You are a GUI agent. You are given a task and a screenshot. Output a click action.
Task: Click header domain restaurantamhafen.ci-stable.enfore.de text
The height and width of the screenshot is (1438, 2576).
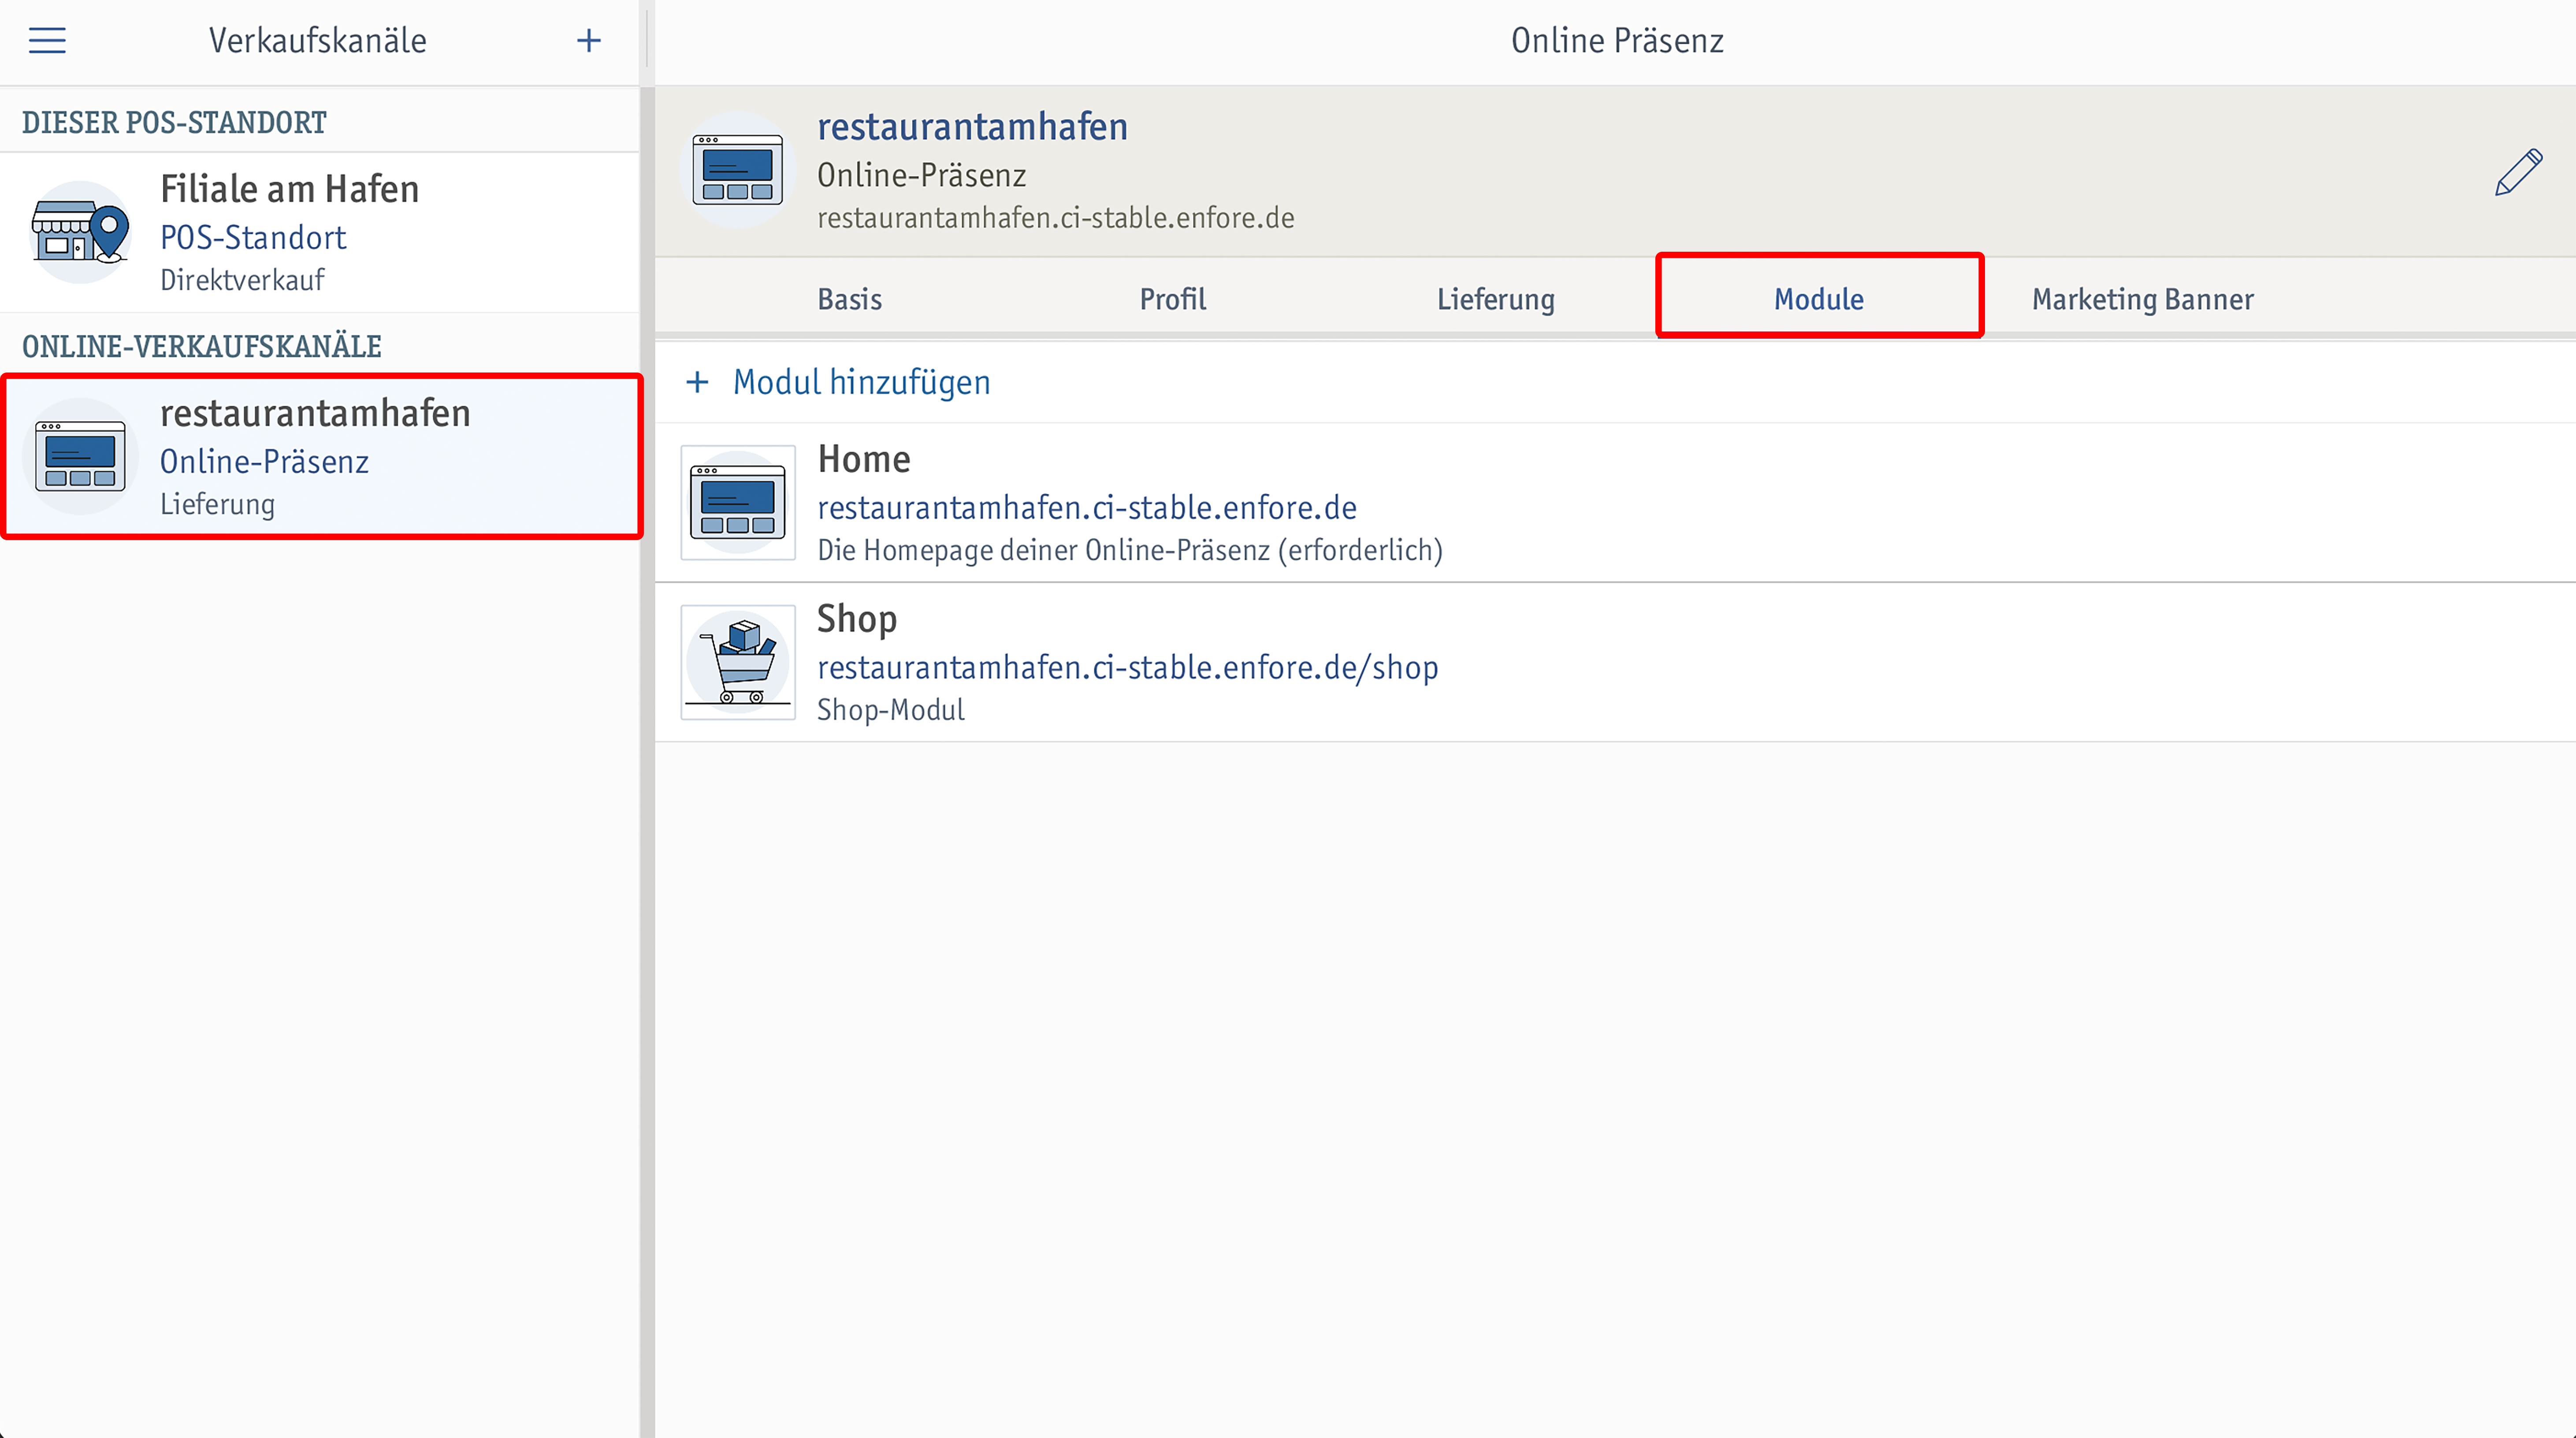(1056, 218)
